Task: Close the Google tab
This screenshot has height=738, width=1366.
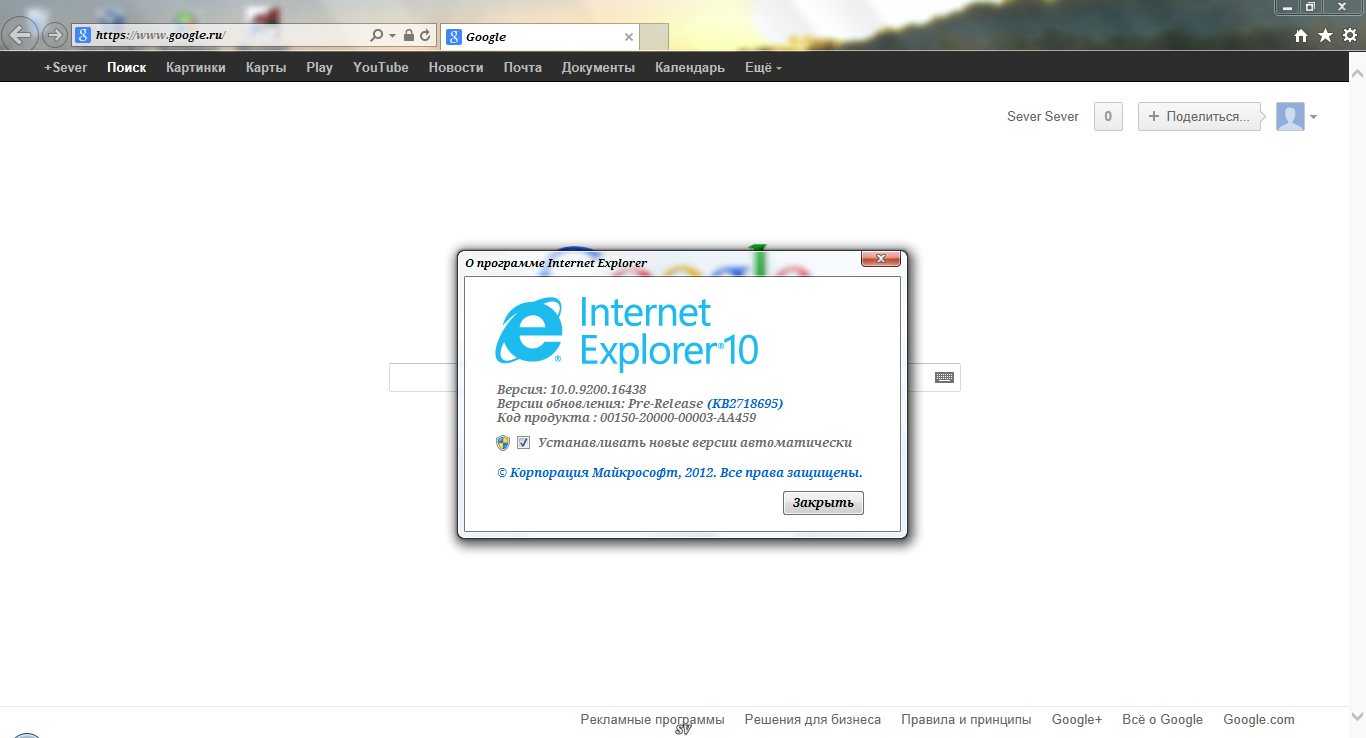Action: 629,36
